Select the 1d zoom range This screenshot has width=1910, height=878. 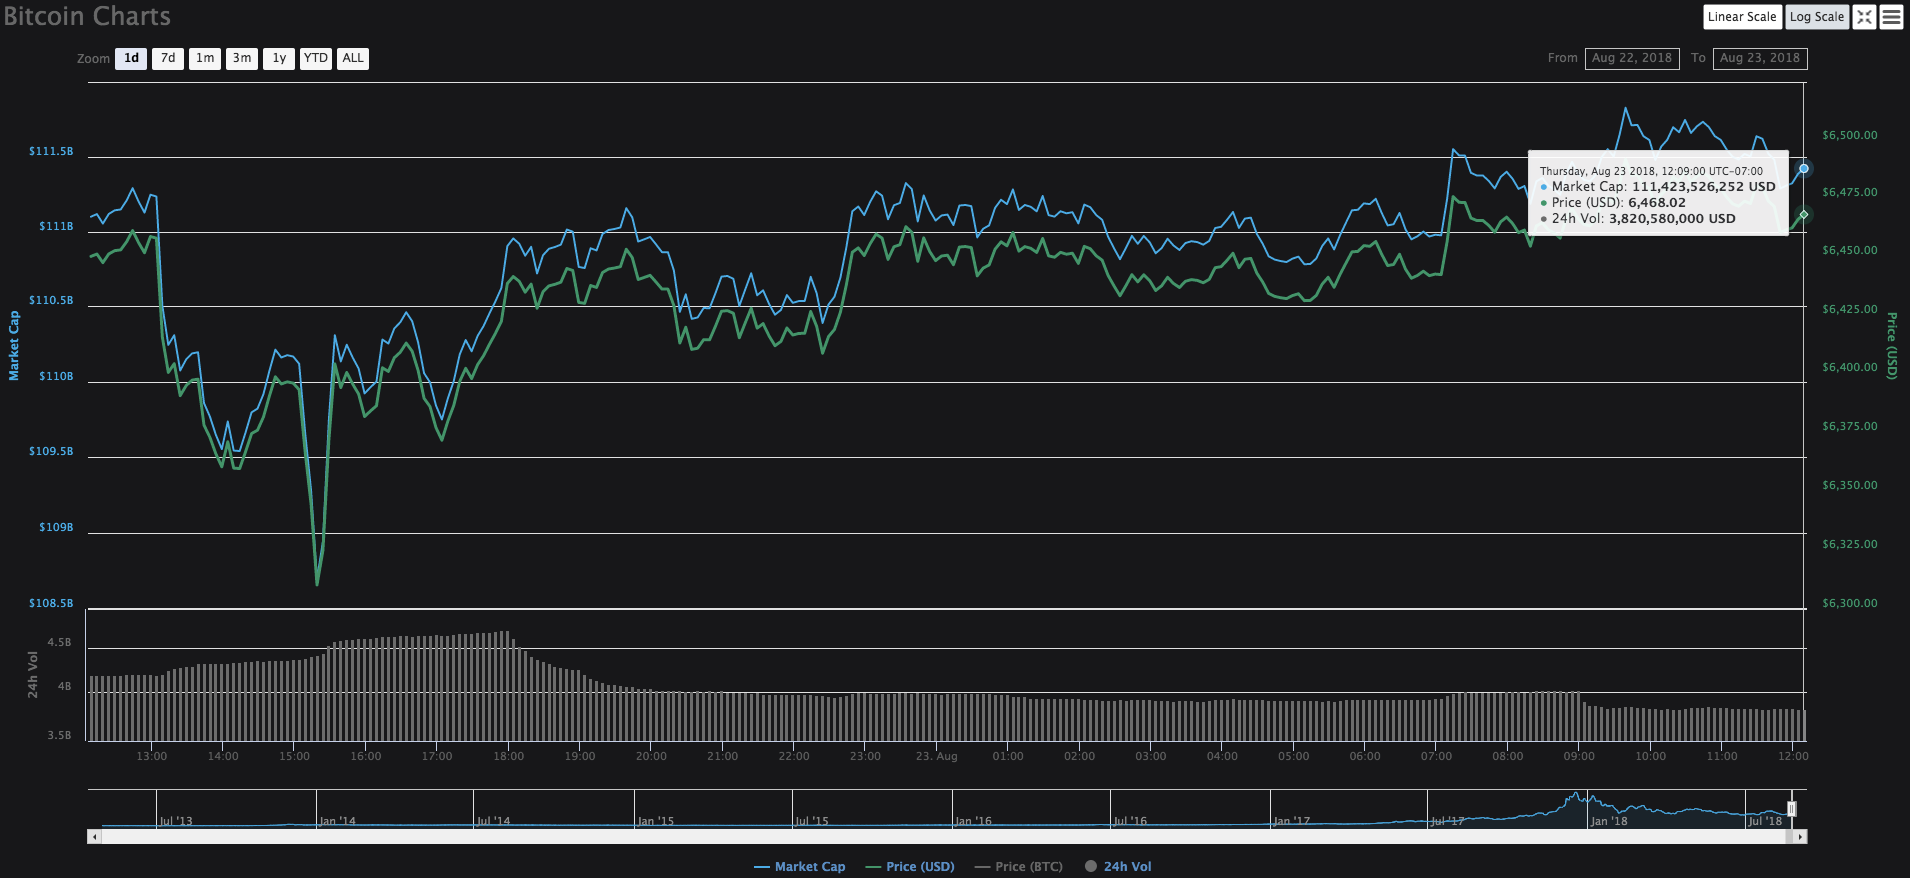point(131,59)
